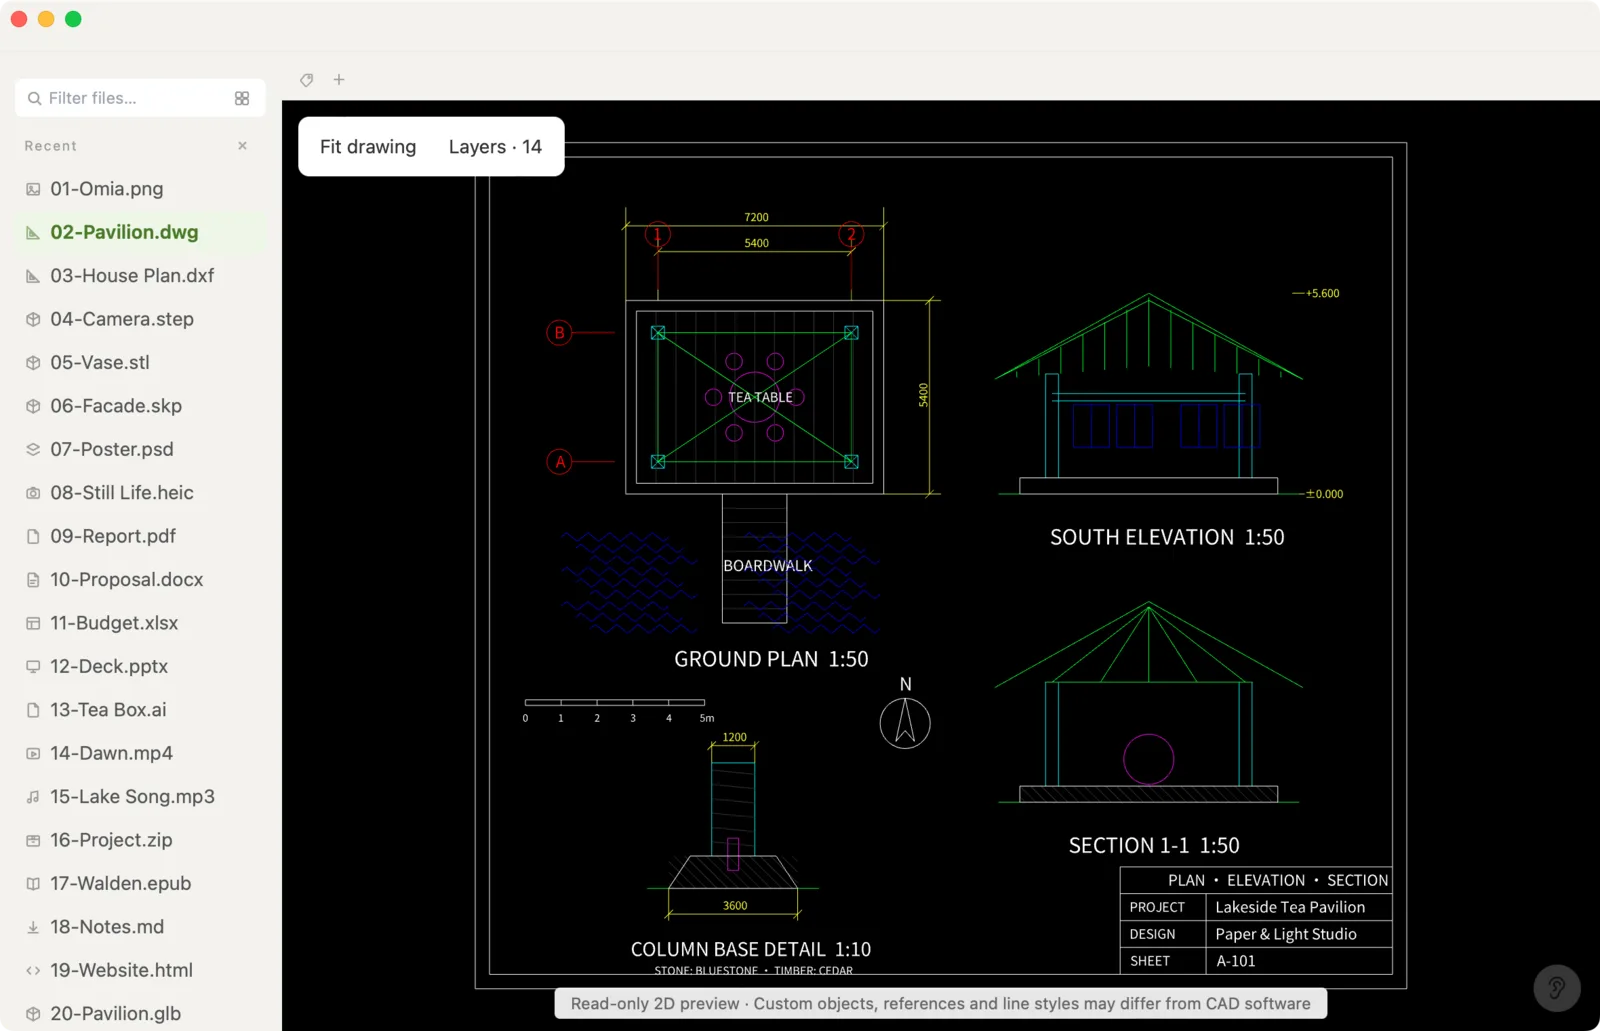Click the tag icon in the tab bar
Viewport: 1600px width, 1031px height.
coord(307,80)
